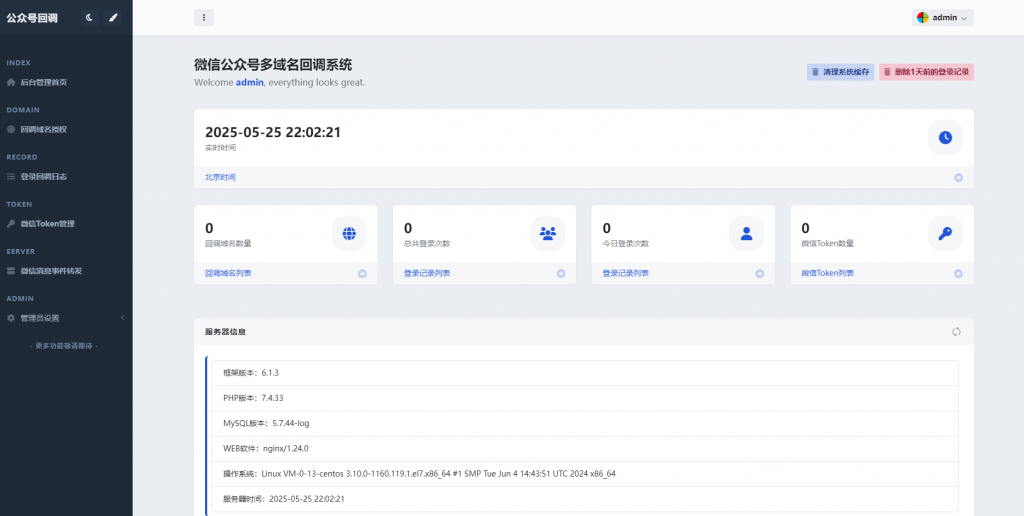1024x516 pixels.
Task: Open the admin user dropdown
Action: 942,18
